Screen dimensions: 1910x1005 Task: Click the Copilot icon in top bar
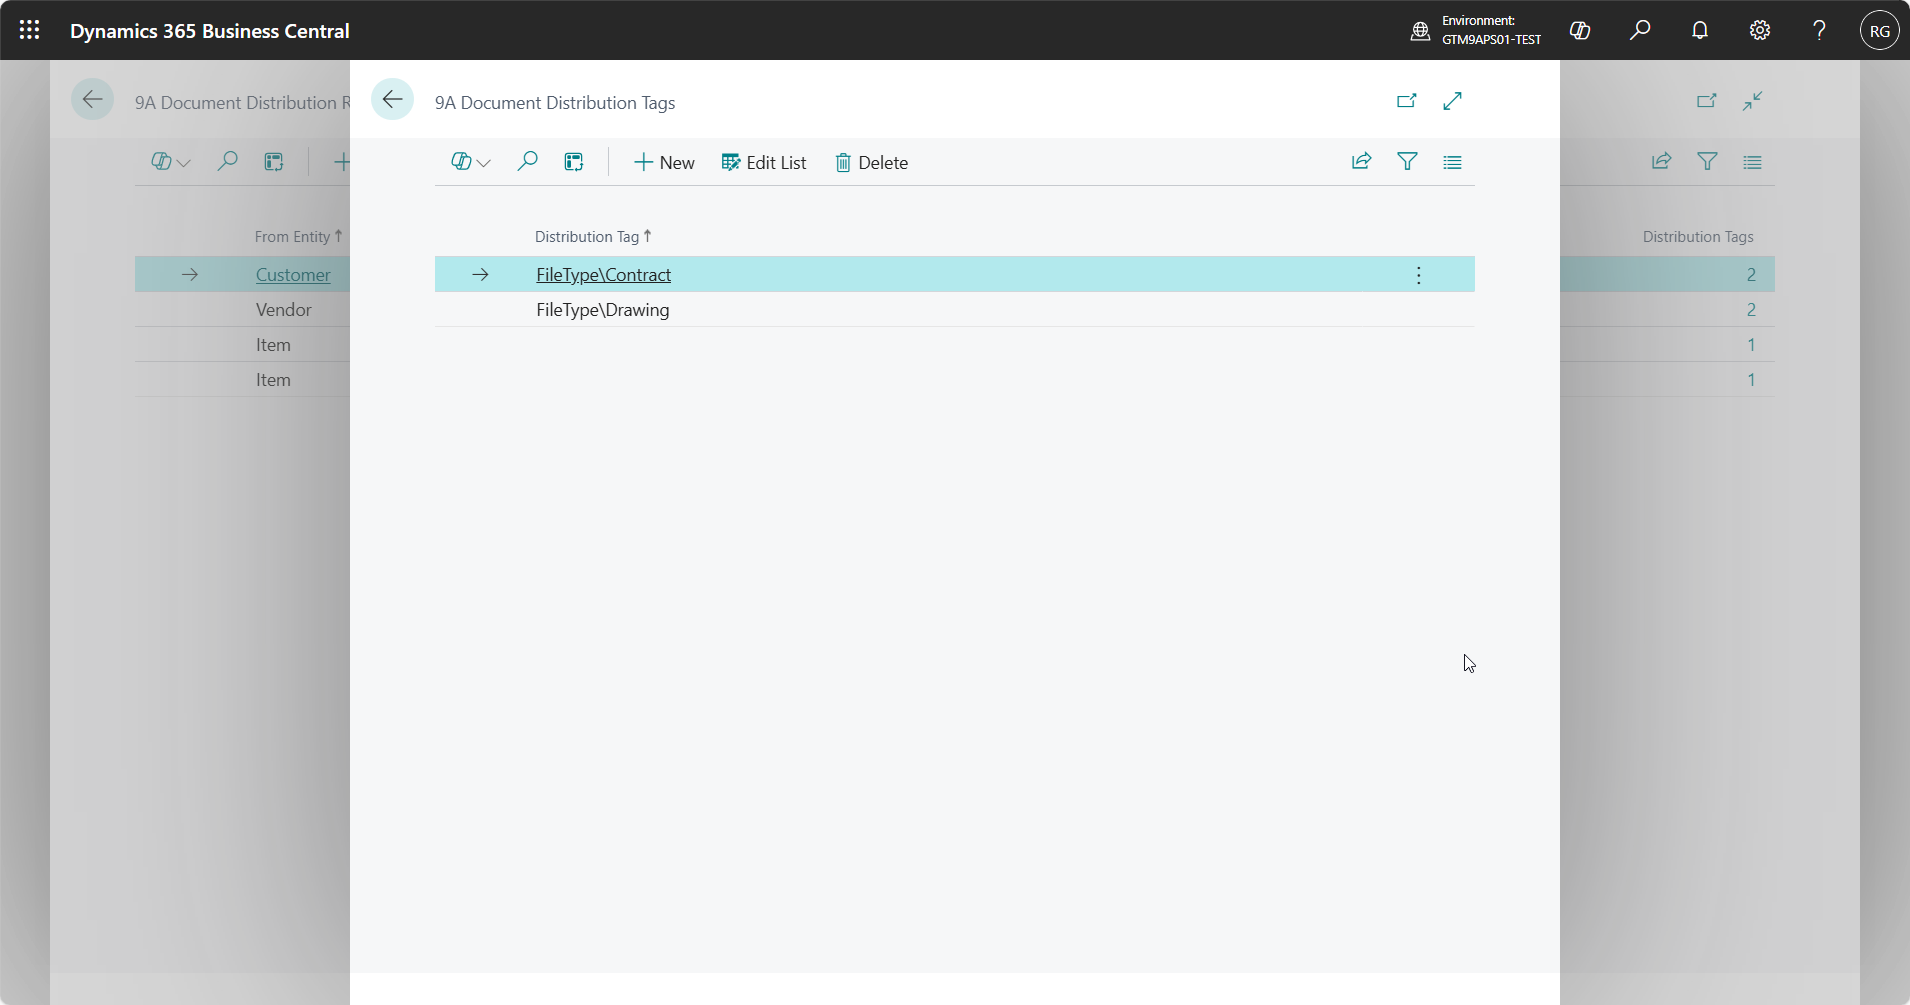click(x=1580, y=30)
